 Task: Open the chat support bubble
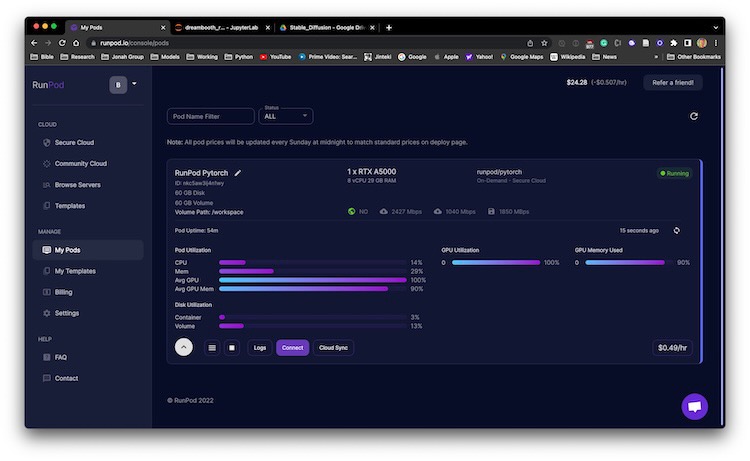(694, 406)
